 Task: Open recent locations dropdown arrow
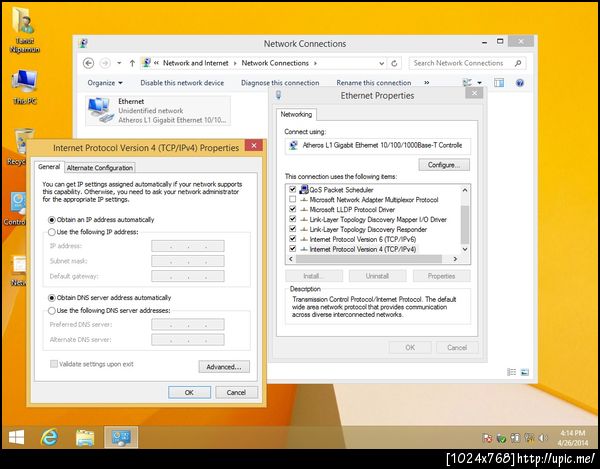(x=119, y=63)
